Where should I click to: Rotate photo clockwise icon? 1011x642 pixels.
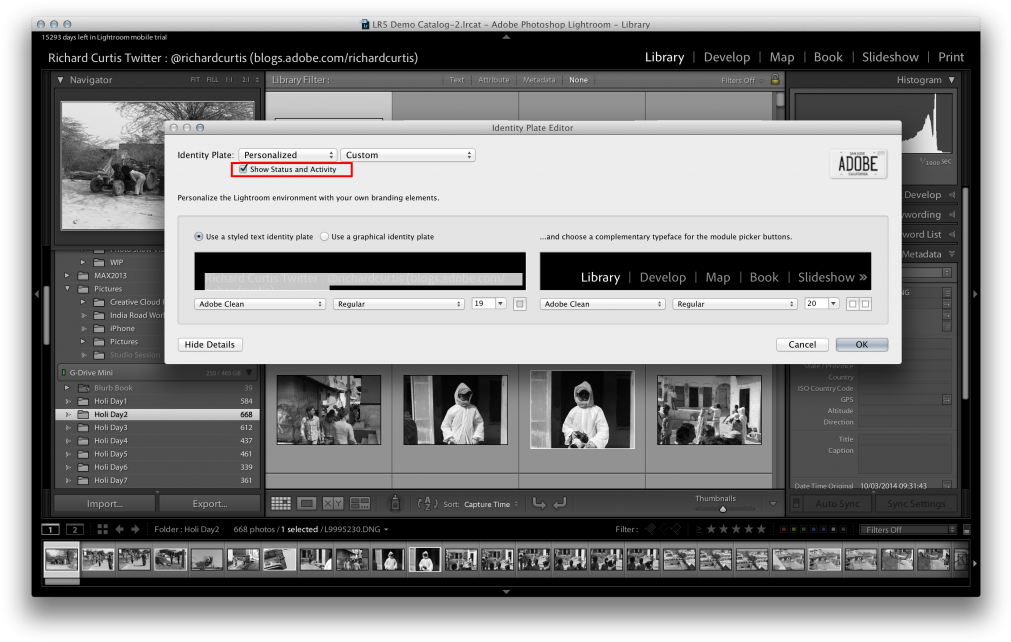pyautogui.click(x=560, y=503)
